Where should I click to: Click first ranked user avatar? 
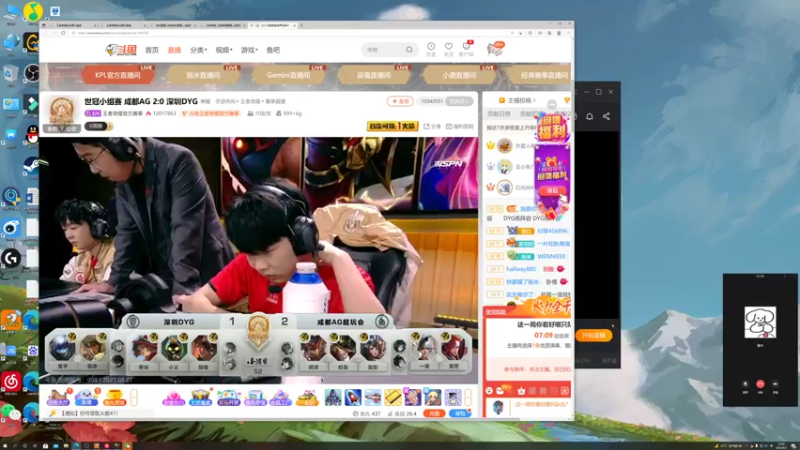tap(505, 146)
